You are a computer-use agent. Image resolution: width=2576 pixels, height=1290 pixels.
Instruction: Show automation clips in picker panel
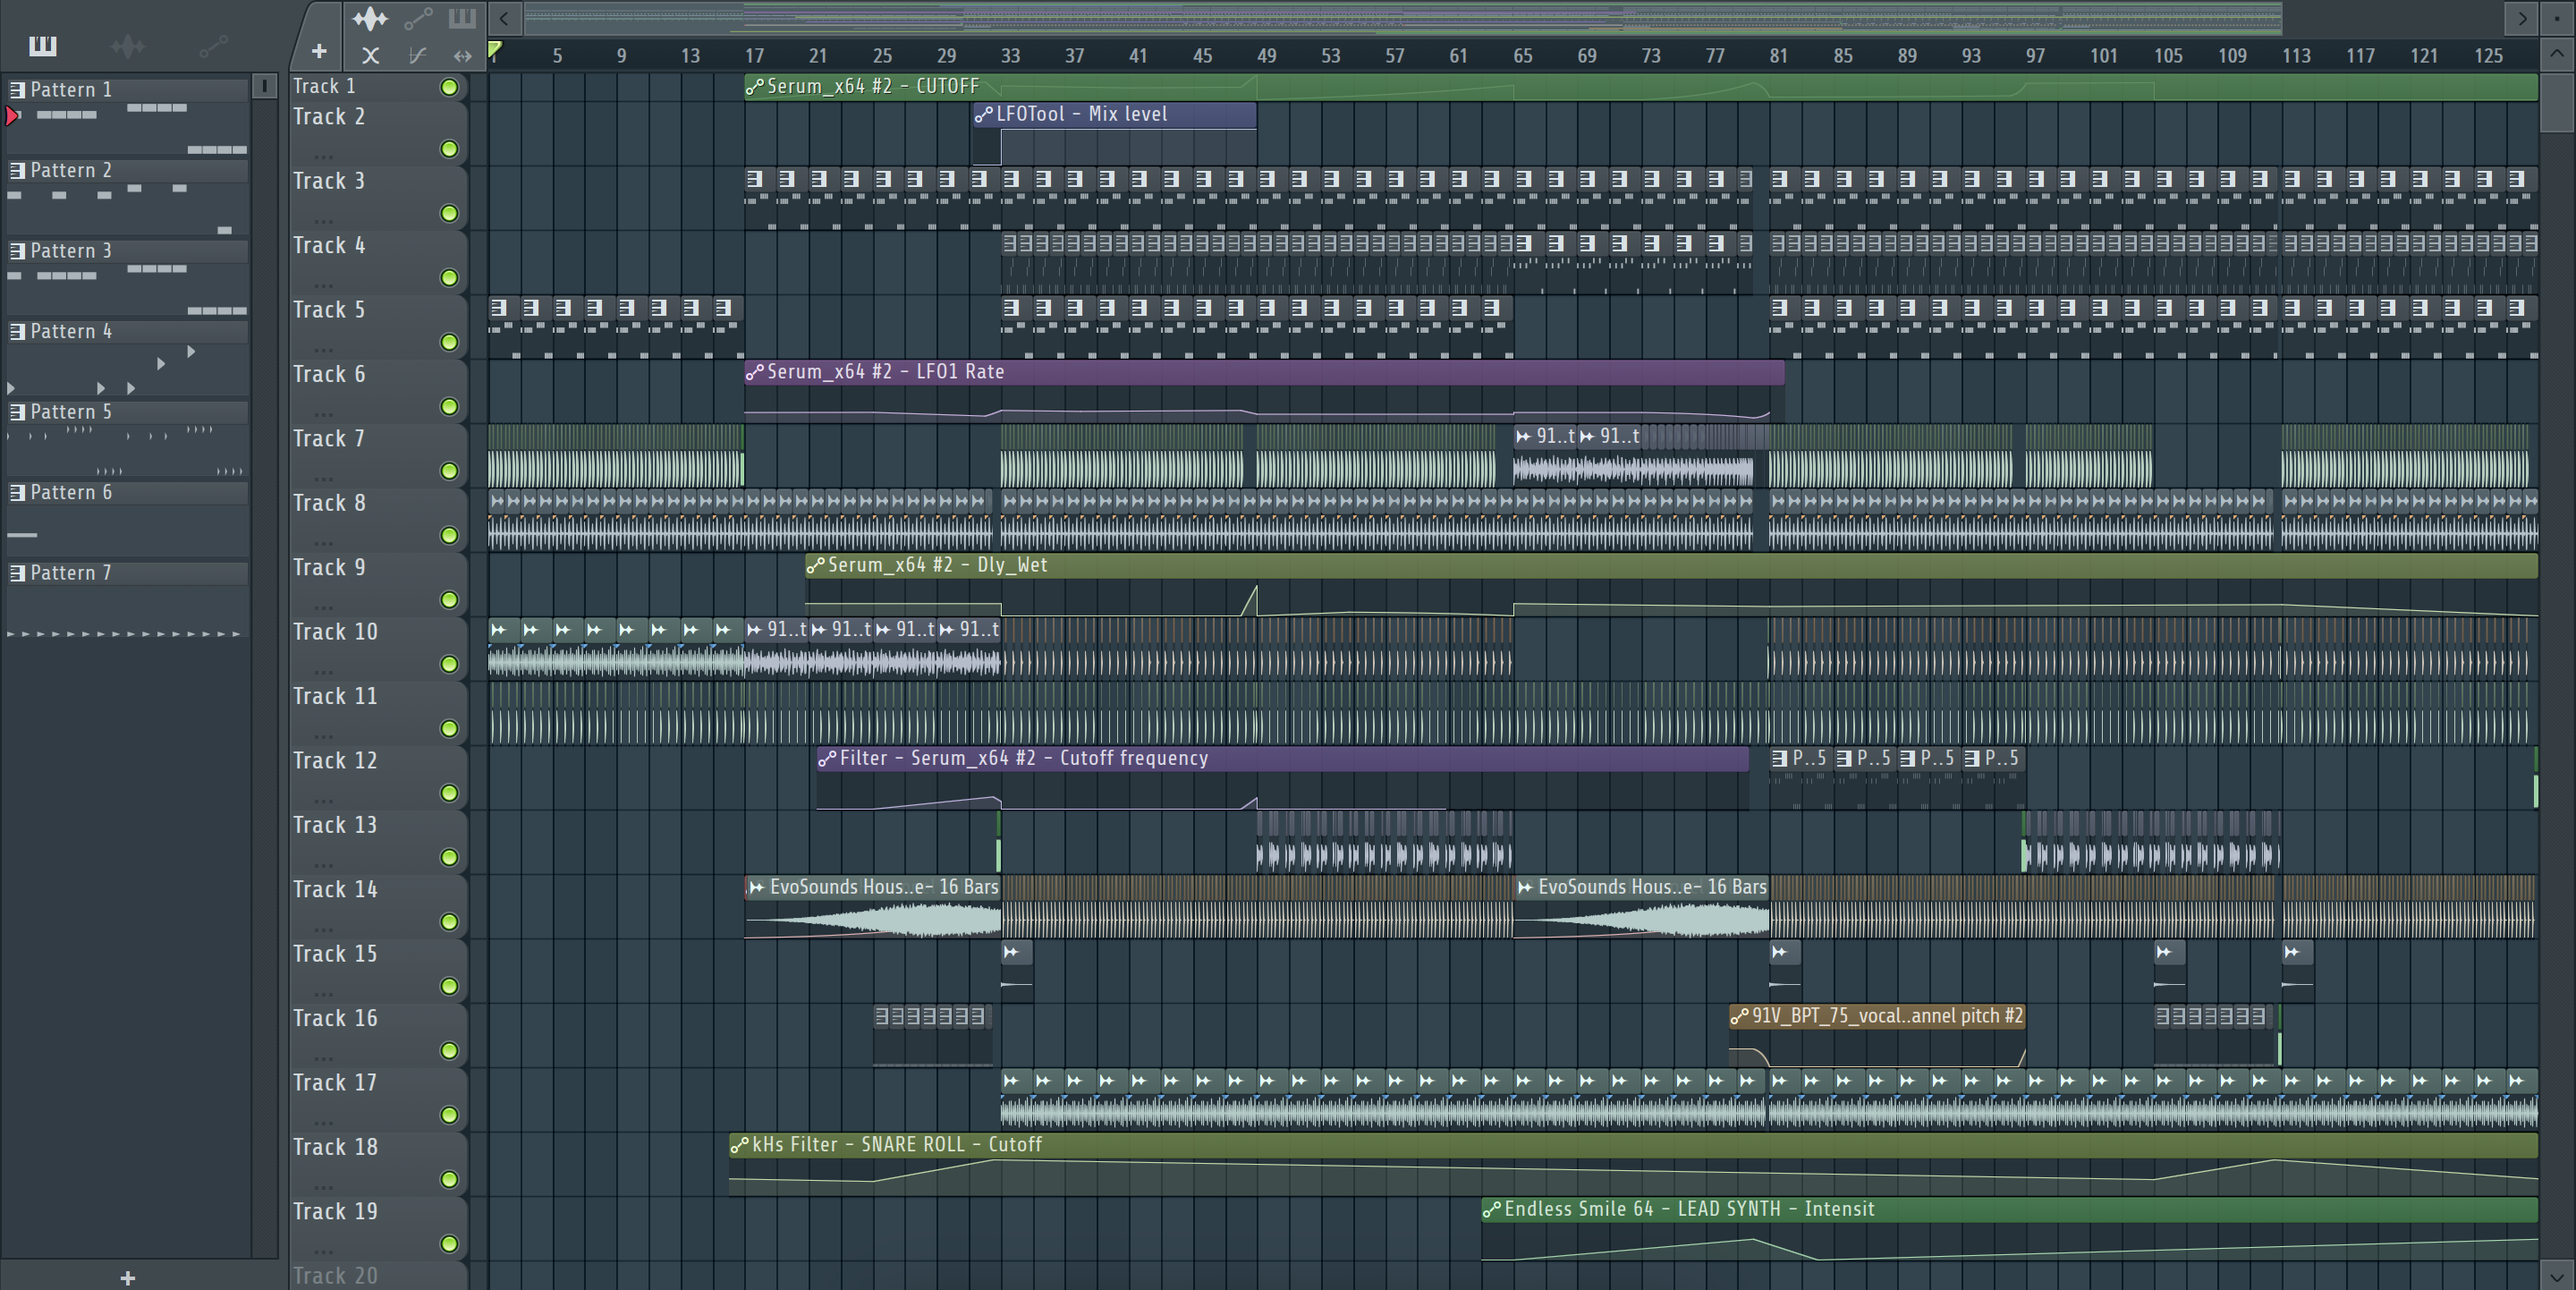214,46
